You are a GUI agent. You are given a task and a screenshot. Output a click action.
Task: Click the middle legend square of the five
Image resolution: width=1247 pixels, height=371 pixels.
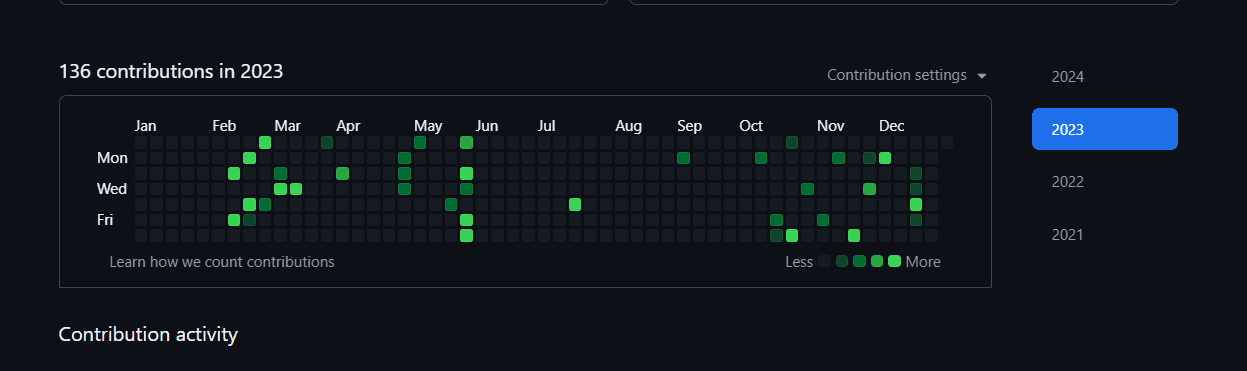tap(859, 261)
